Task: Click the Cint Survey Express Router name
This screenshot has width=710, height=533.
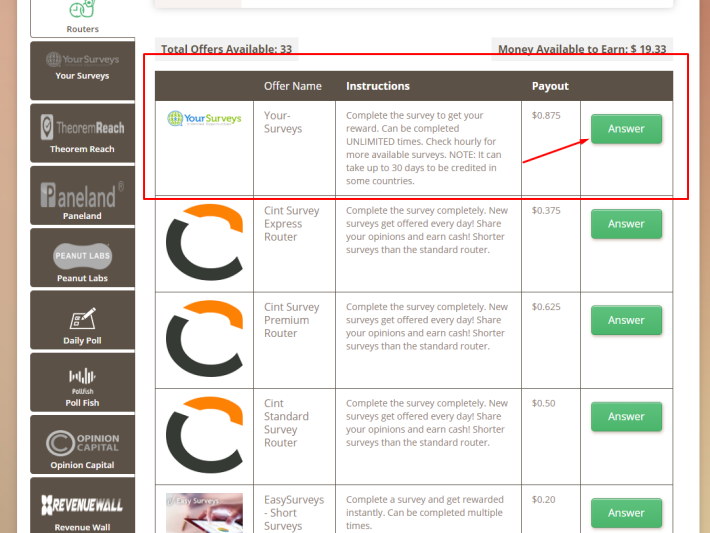Action: click(x=292, y=224)
